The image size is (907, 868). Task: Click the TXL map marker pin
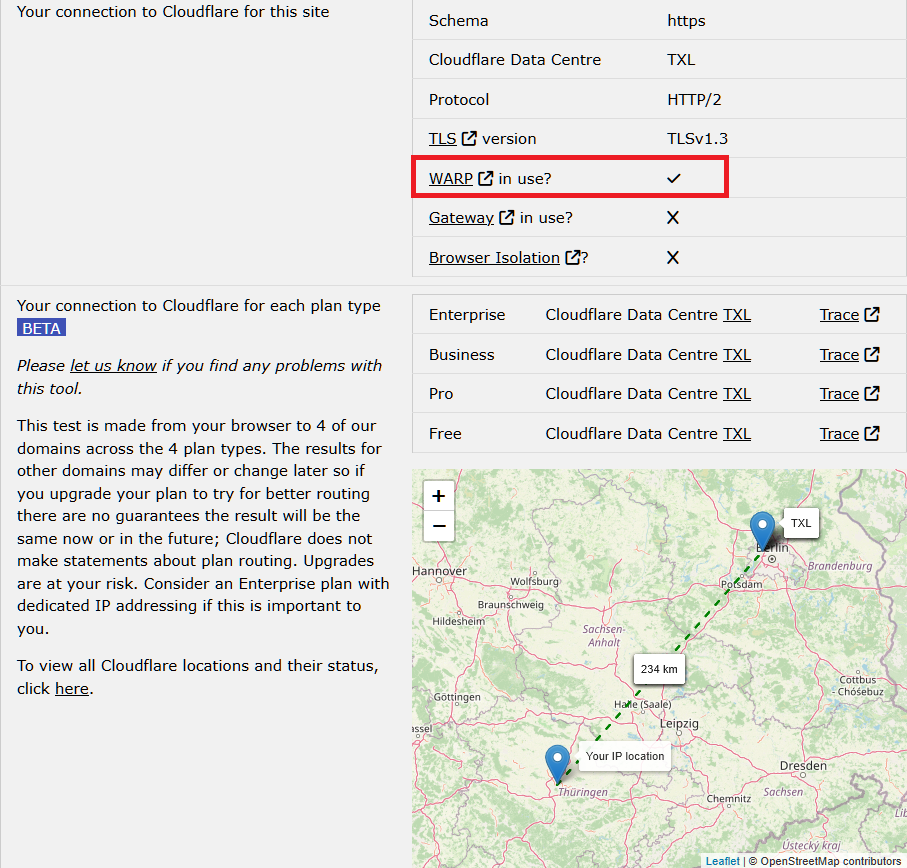pyautogui.click(x=762, y=530)
